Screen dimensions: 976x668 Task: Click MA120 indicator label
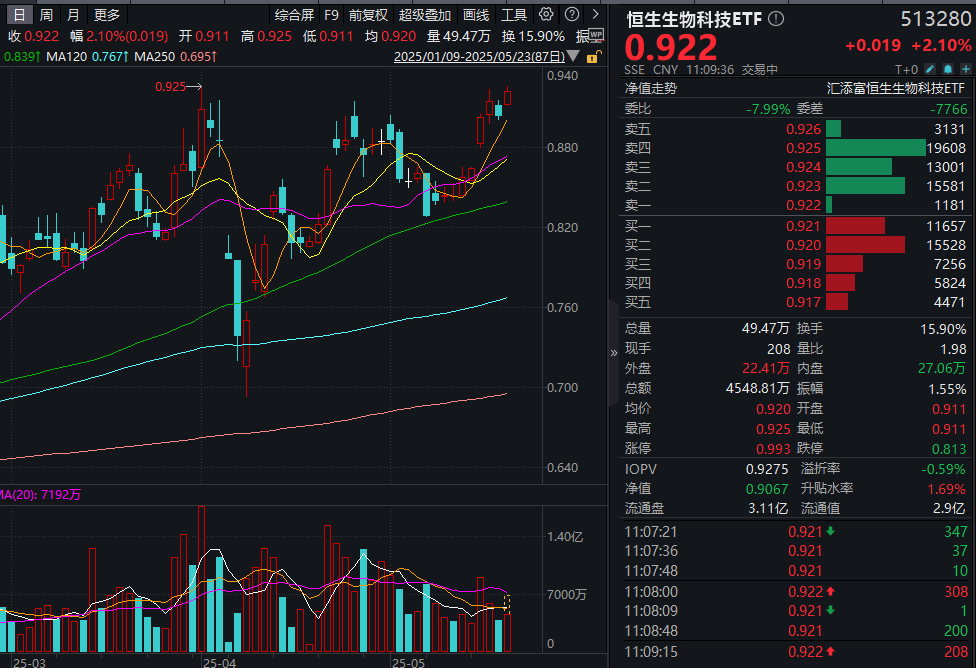click(67, 57)
